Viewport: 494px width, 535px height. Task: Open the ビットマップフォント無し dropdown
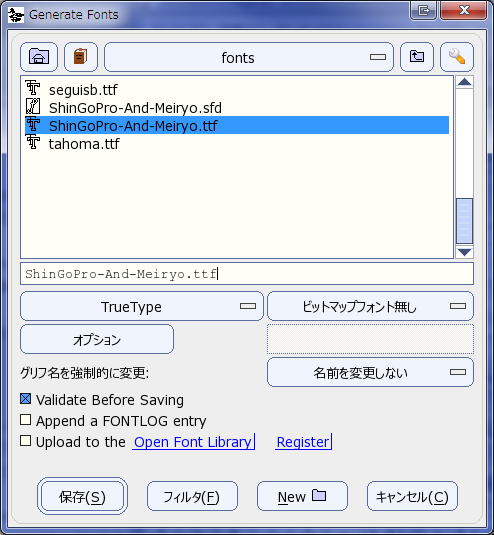pyautogui.click(x=370, y=306)
